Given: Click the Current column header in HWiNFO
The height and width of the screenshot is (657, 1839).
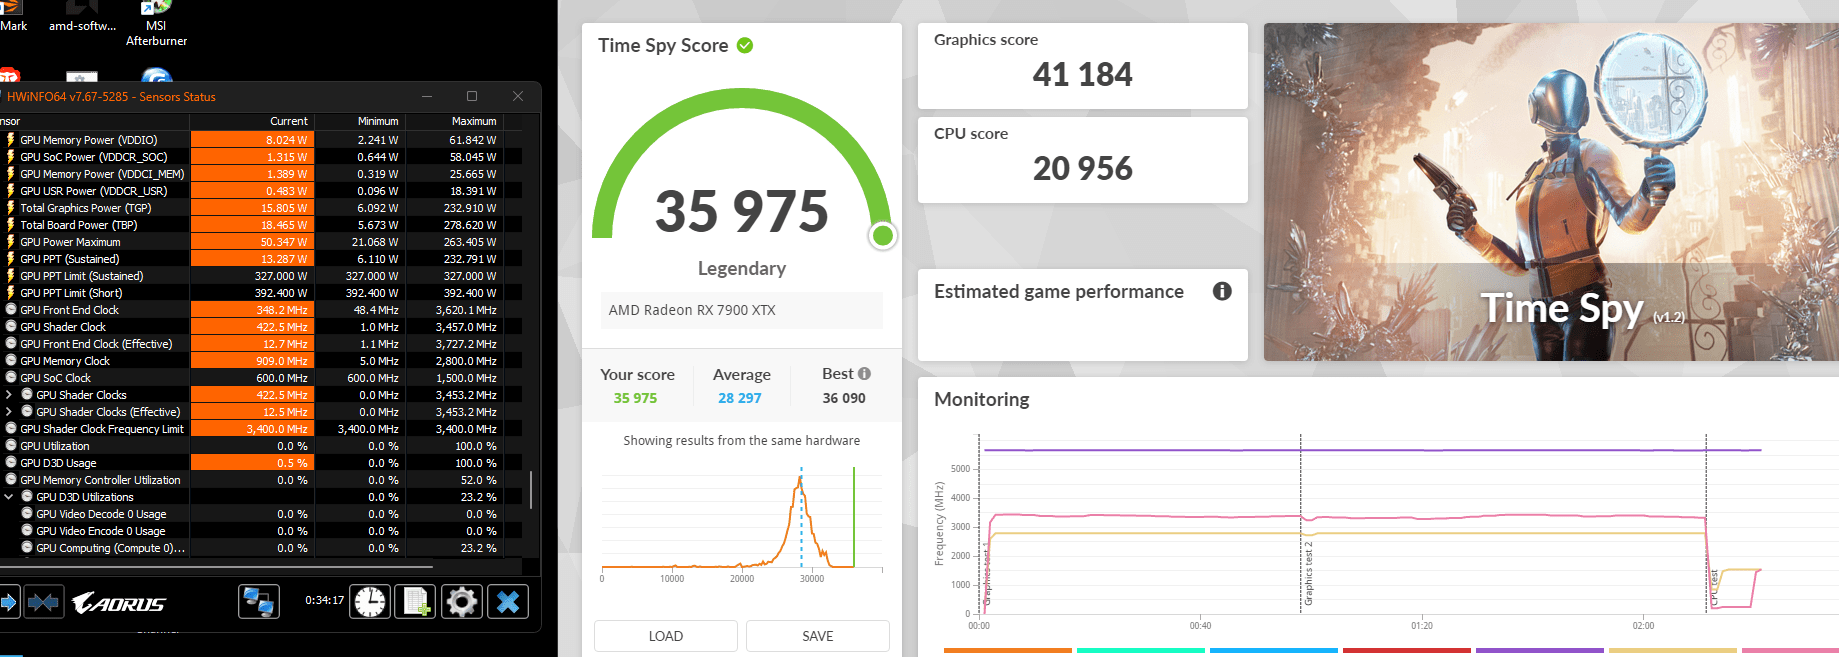Looking at the screenshot, I should click(289, 121).
